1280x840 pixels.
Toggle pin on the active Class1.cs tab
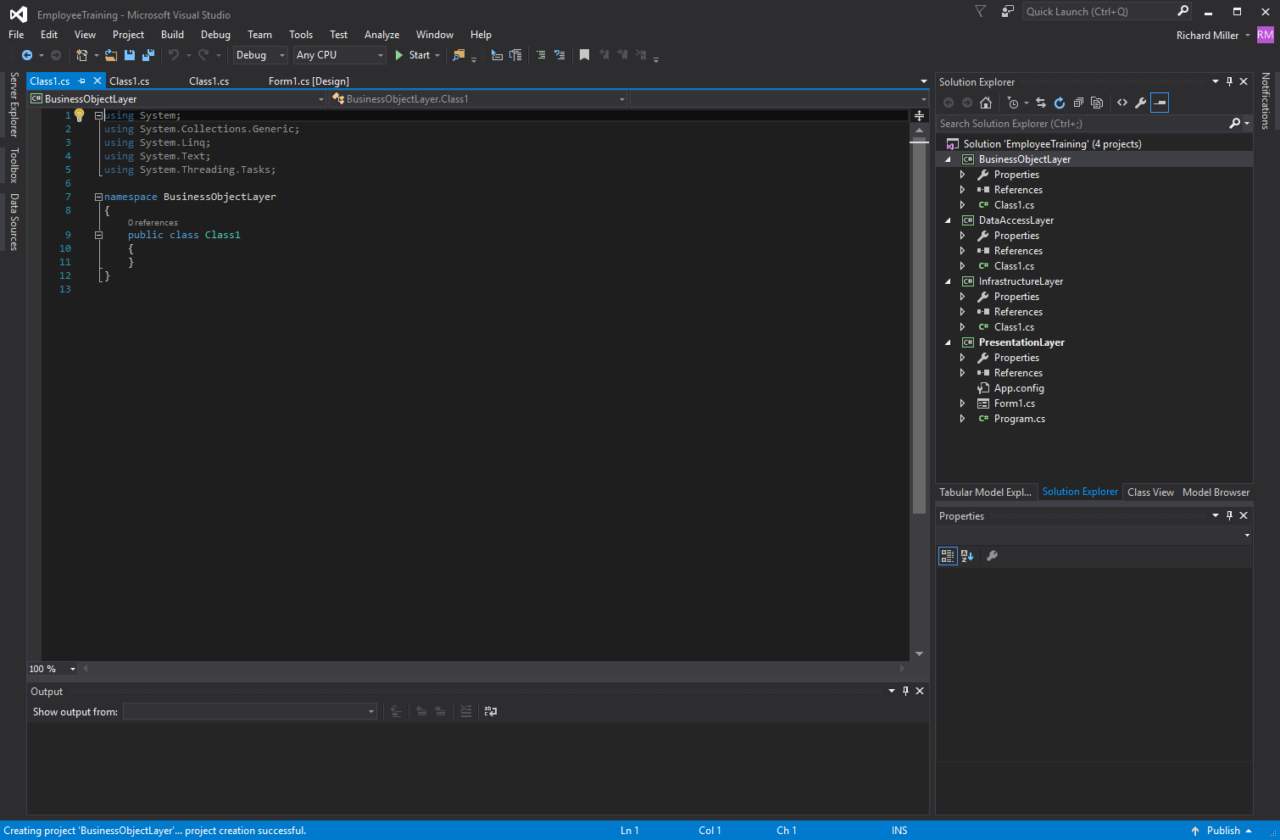coord(82,81)
